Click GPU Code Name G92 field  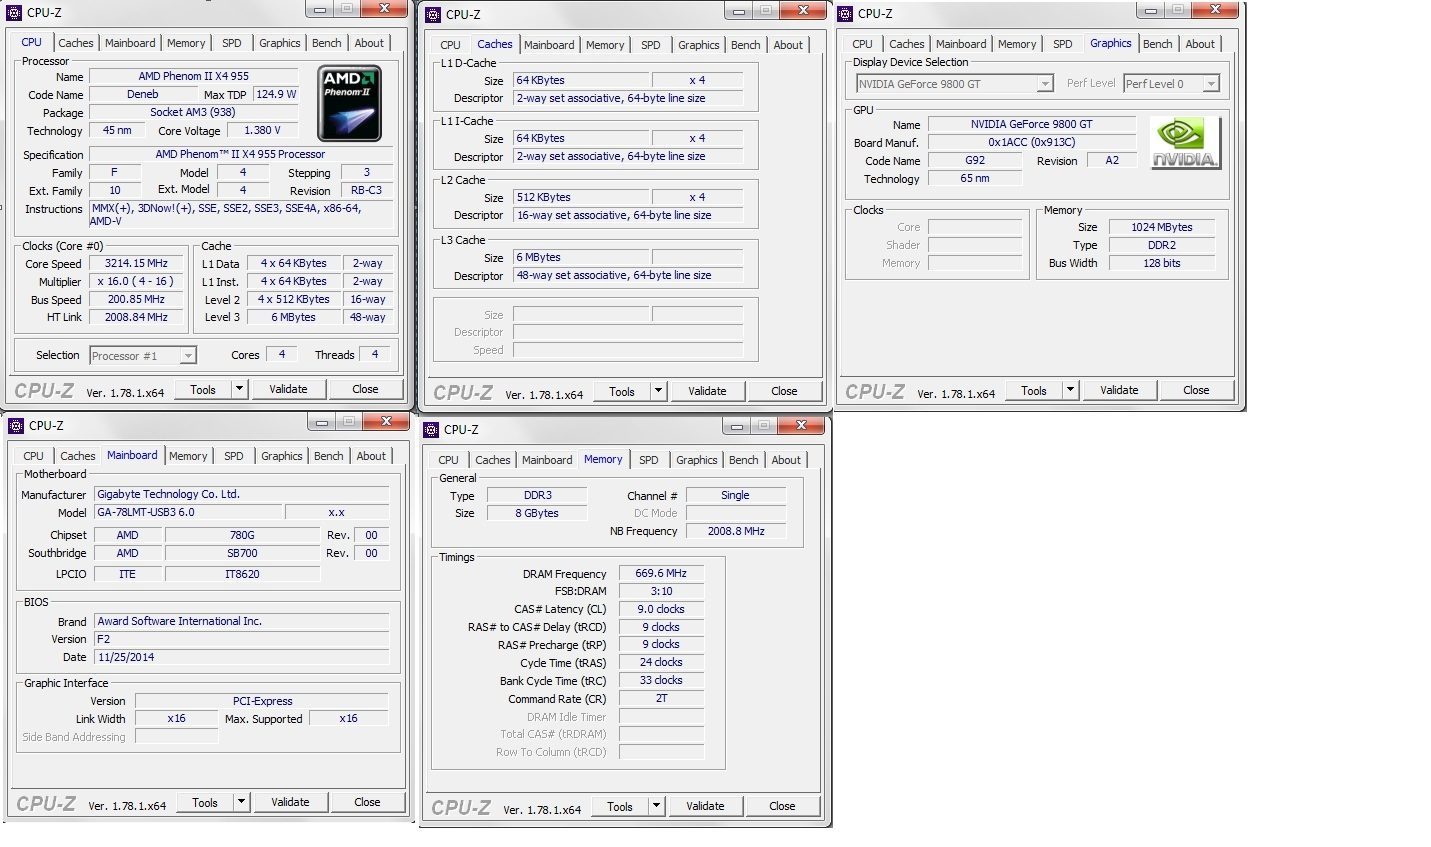(975, 160)
